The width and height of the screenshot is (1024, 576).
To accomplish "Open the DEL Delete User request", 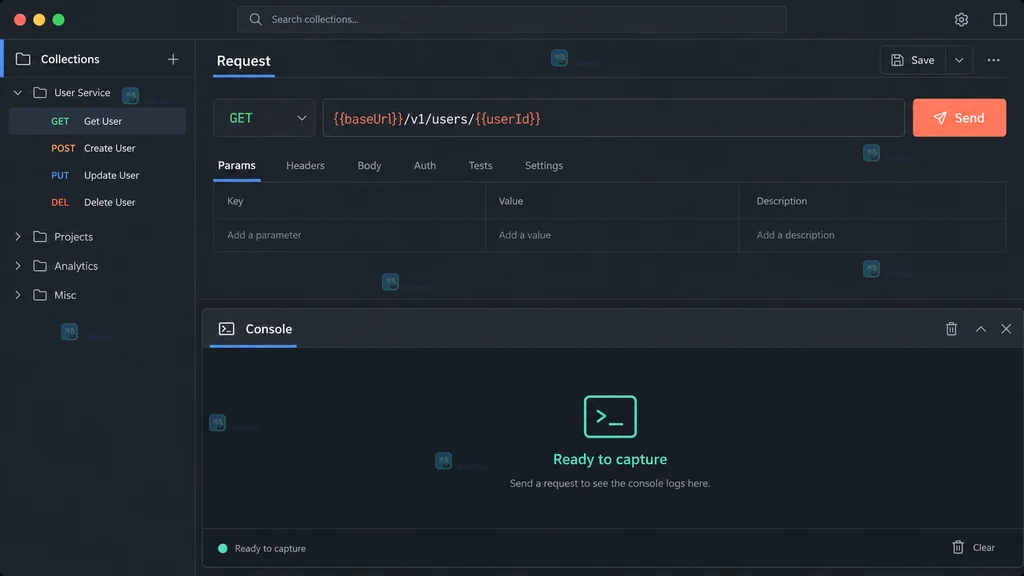I will 97,202.
